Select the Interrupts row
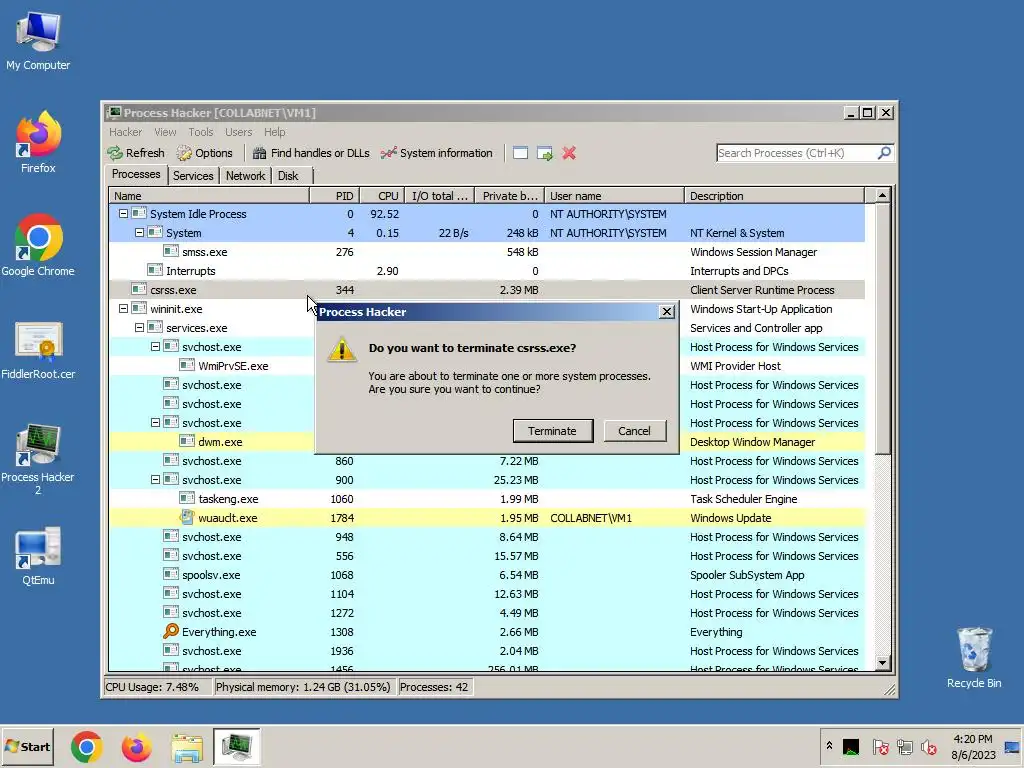 [x=487, y=270]
